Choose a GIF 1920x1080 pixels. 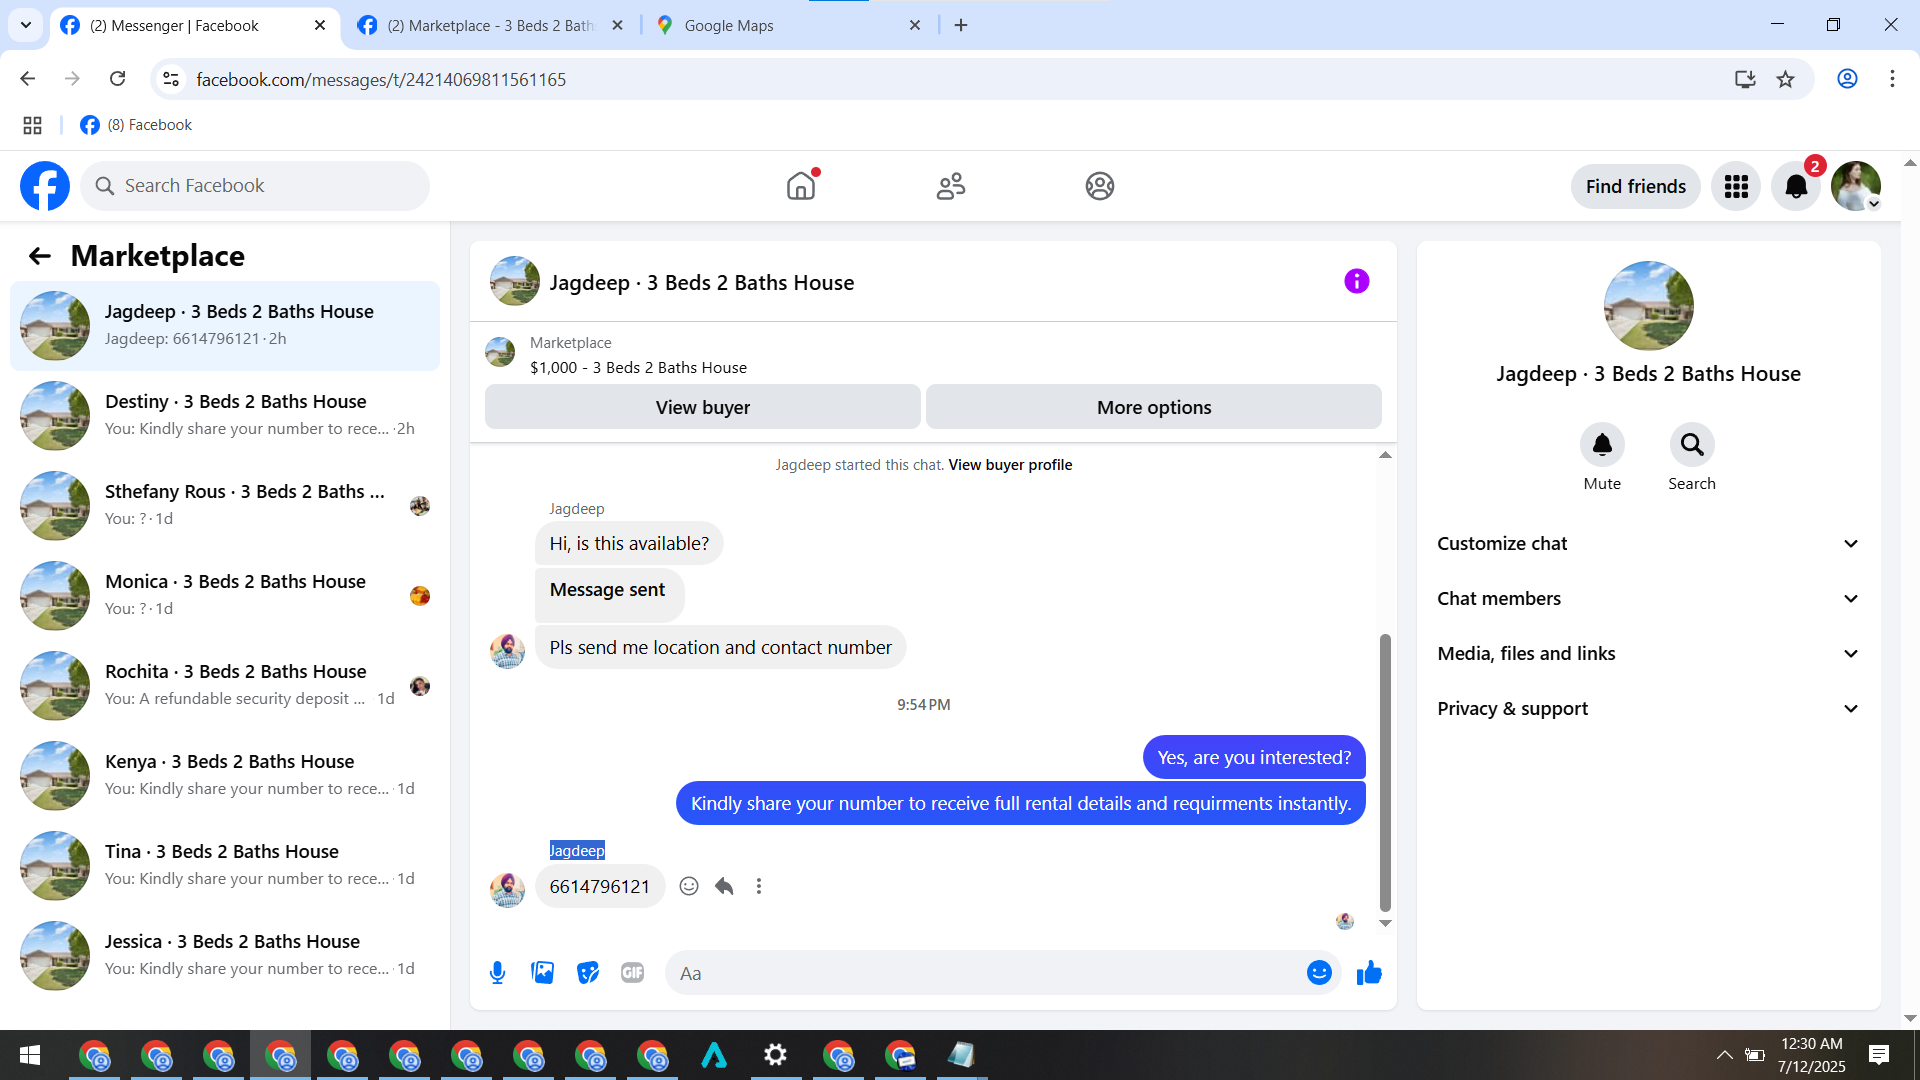pos(632,972)
